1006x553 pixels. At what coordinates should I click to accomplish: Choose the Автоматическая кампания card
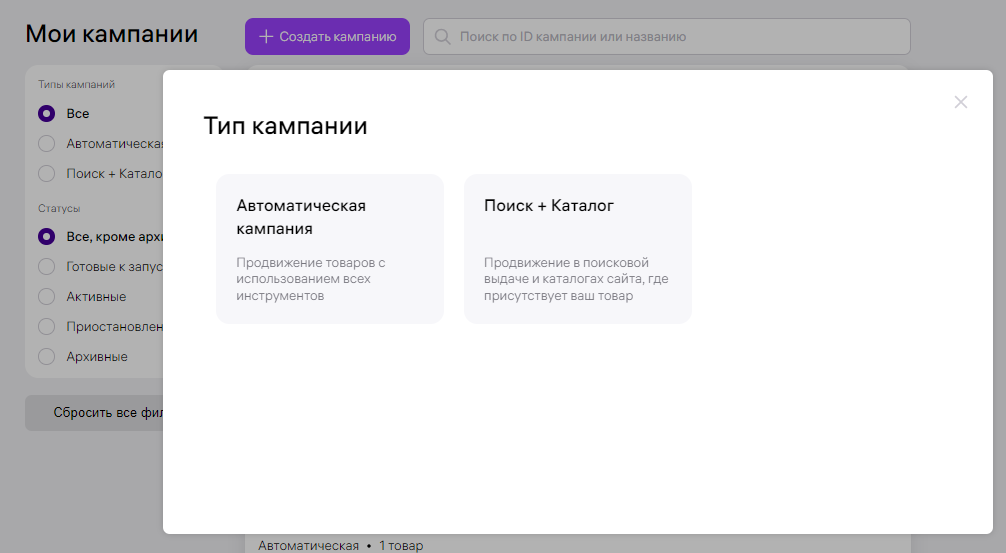click(330, 249)
